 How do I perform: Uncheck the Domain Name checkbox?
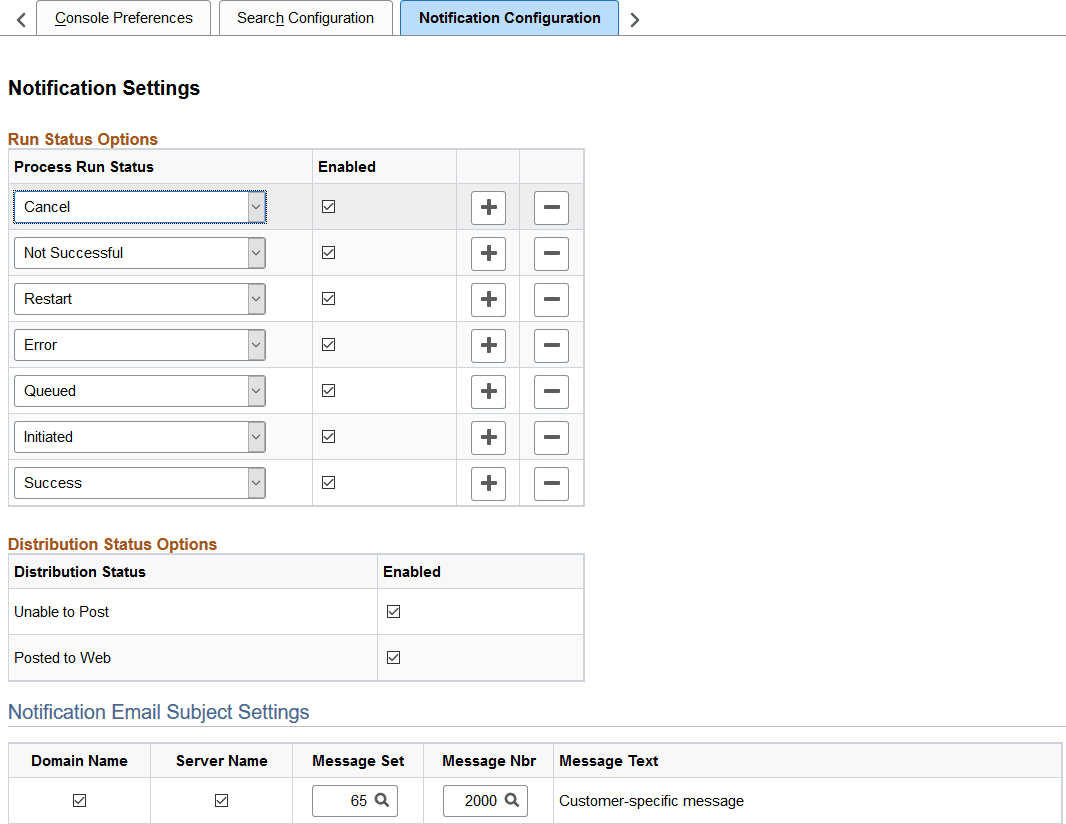tap(79, 800)
